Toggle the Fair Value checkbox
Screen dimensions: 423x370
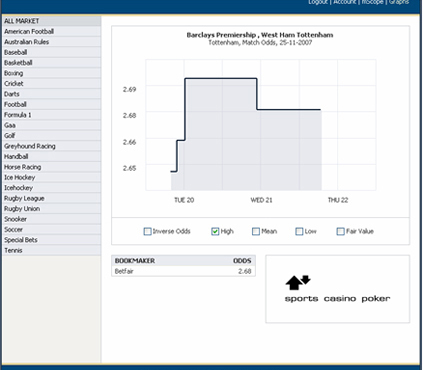click(x=340, y=231)
